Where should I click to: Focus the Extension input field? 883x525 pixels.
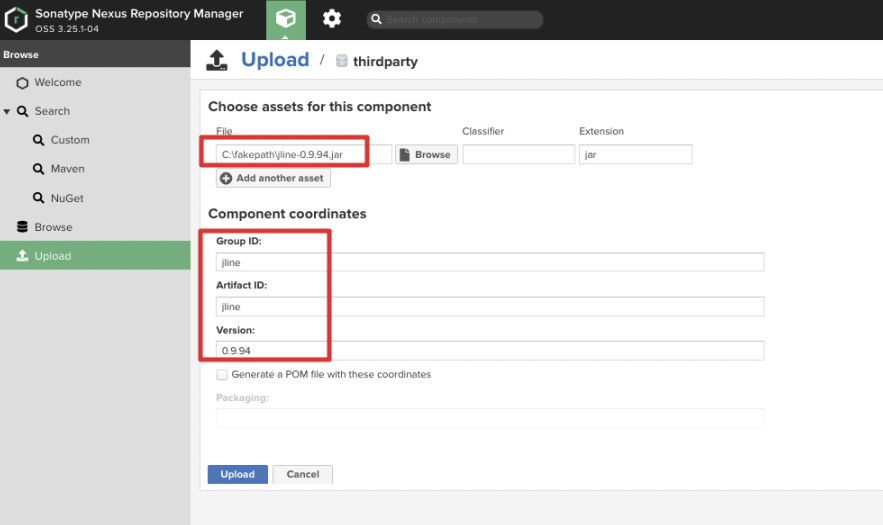coord(635,154)
